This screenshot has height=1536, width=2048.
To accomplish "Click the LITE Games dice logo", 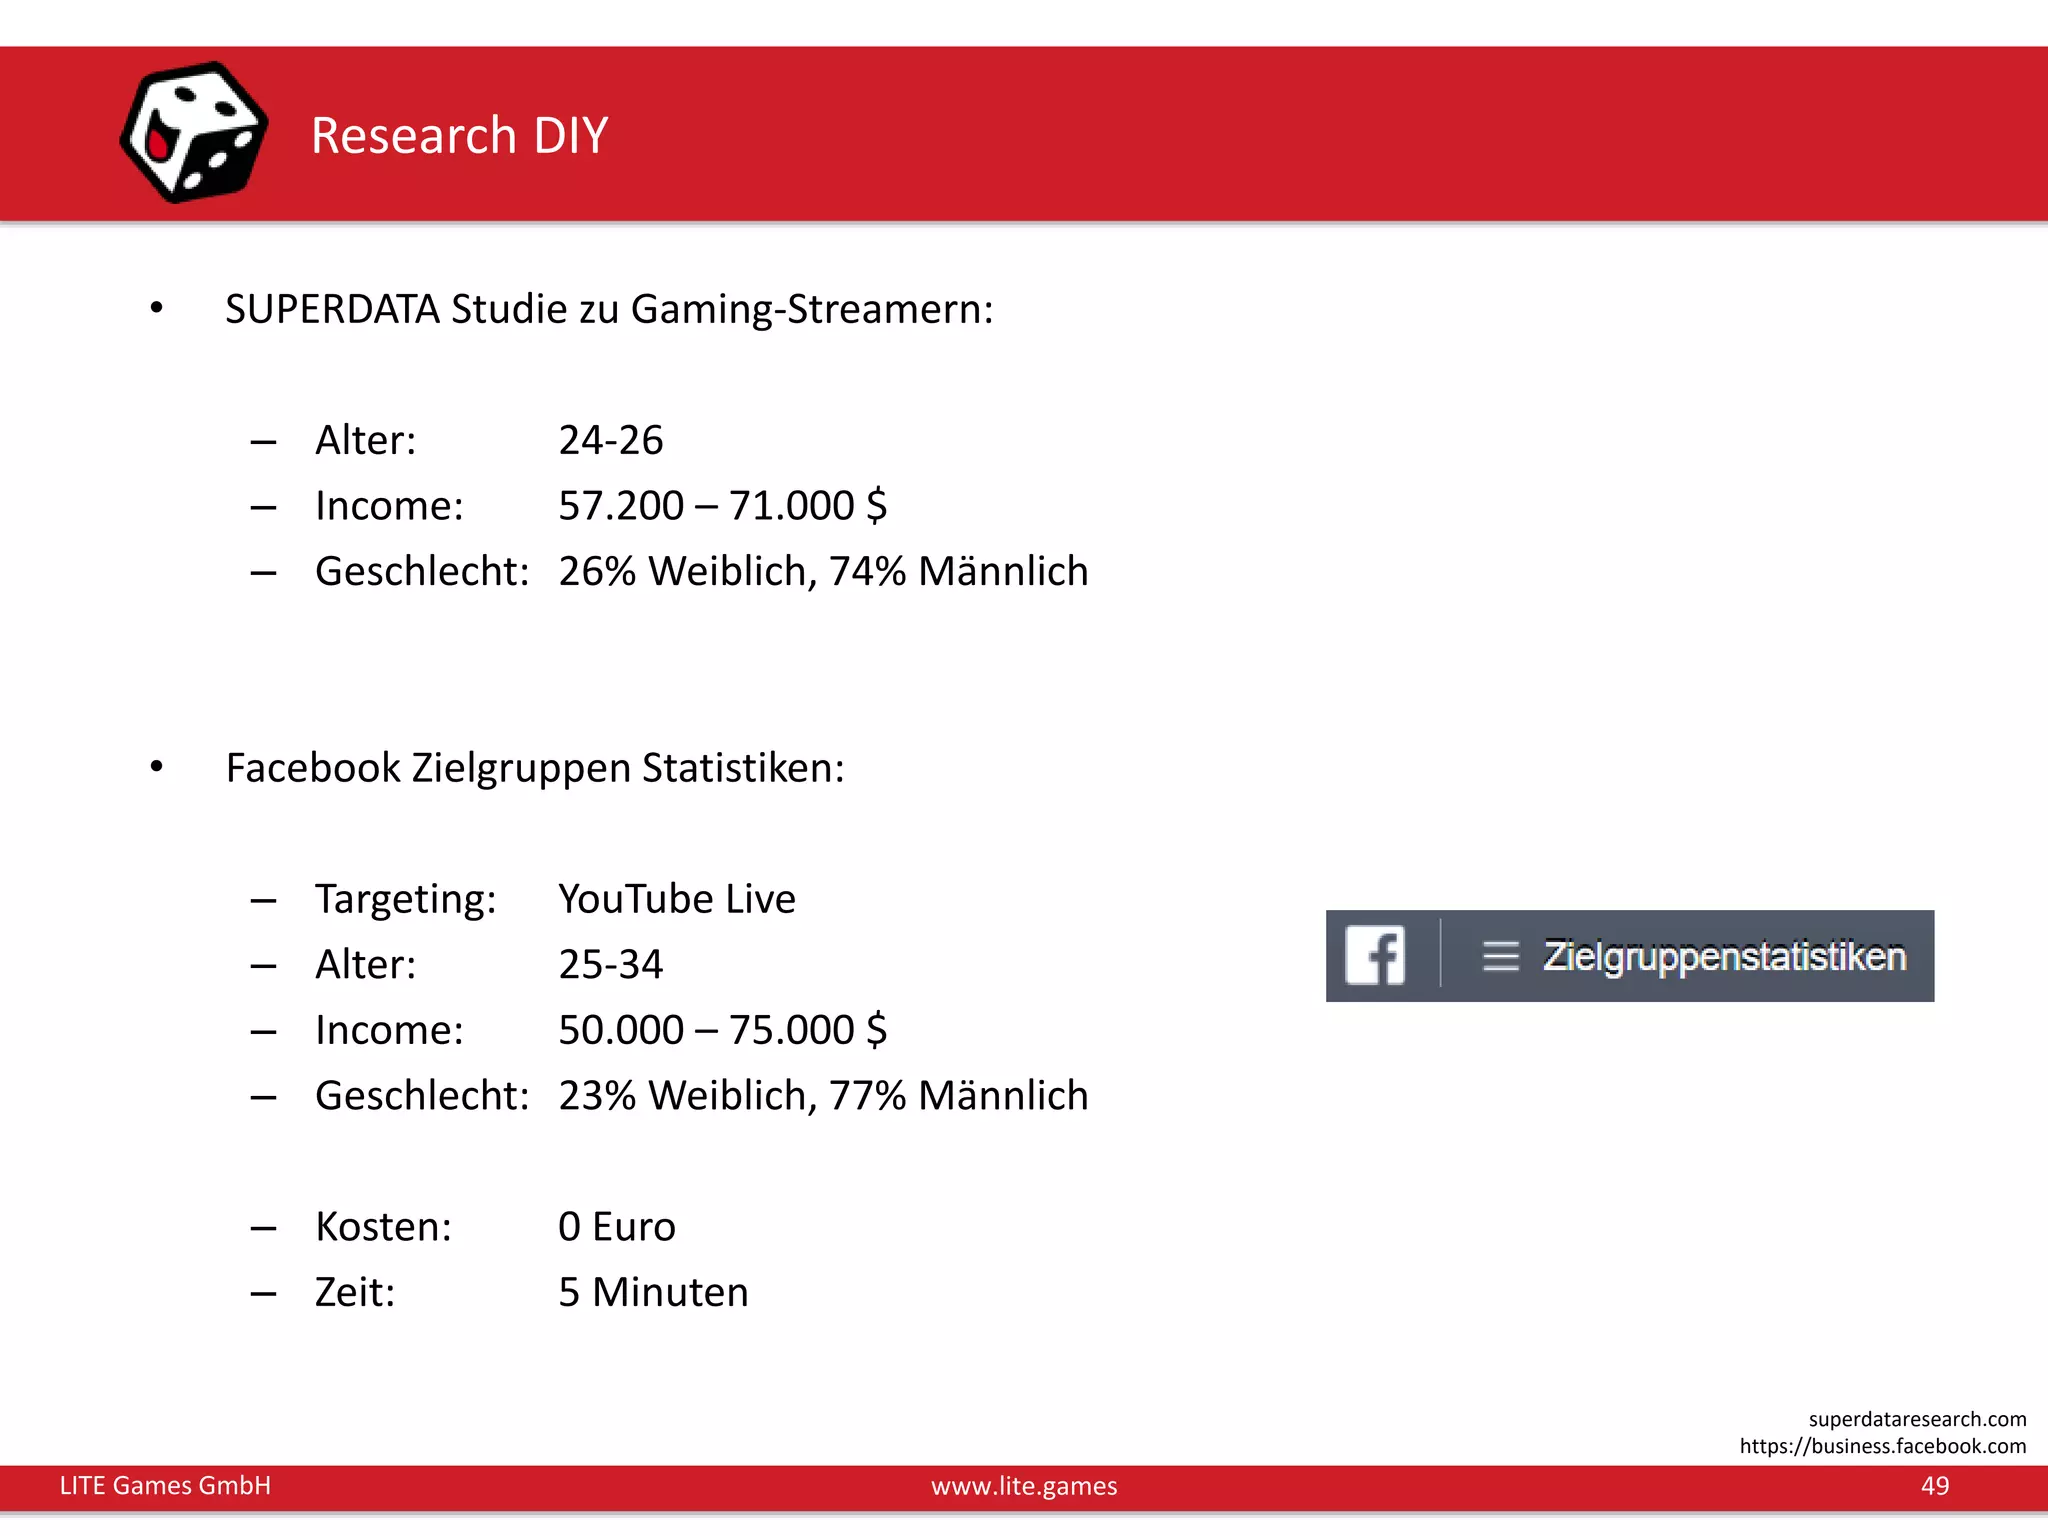I will point(194,133).
